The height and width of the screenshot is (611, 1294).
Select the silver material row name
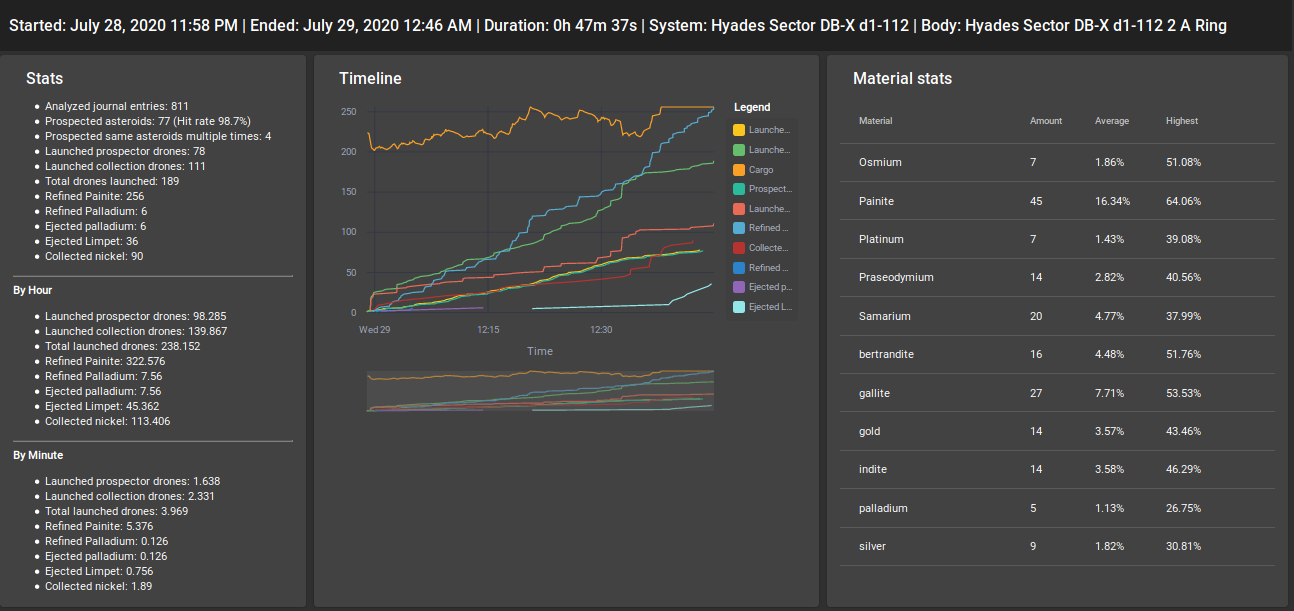click(872, 546)
